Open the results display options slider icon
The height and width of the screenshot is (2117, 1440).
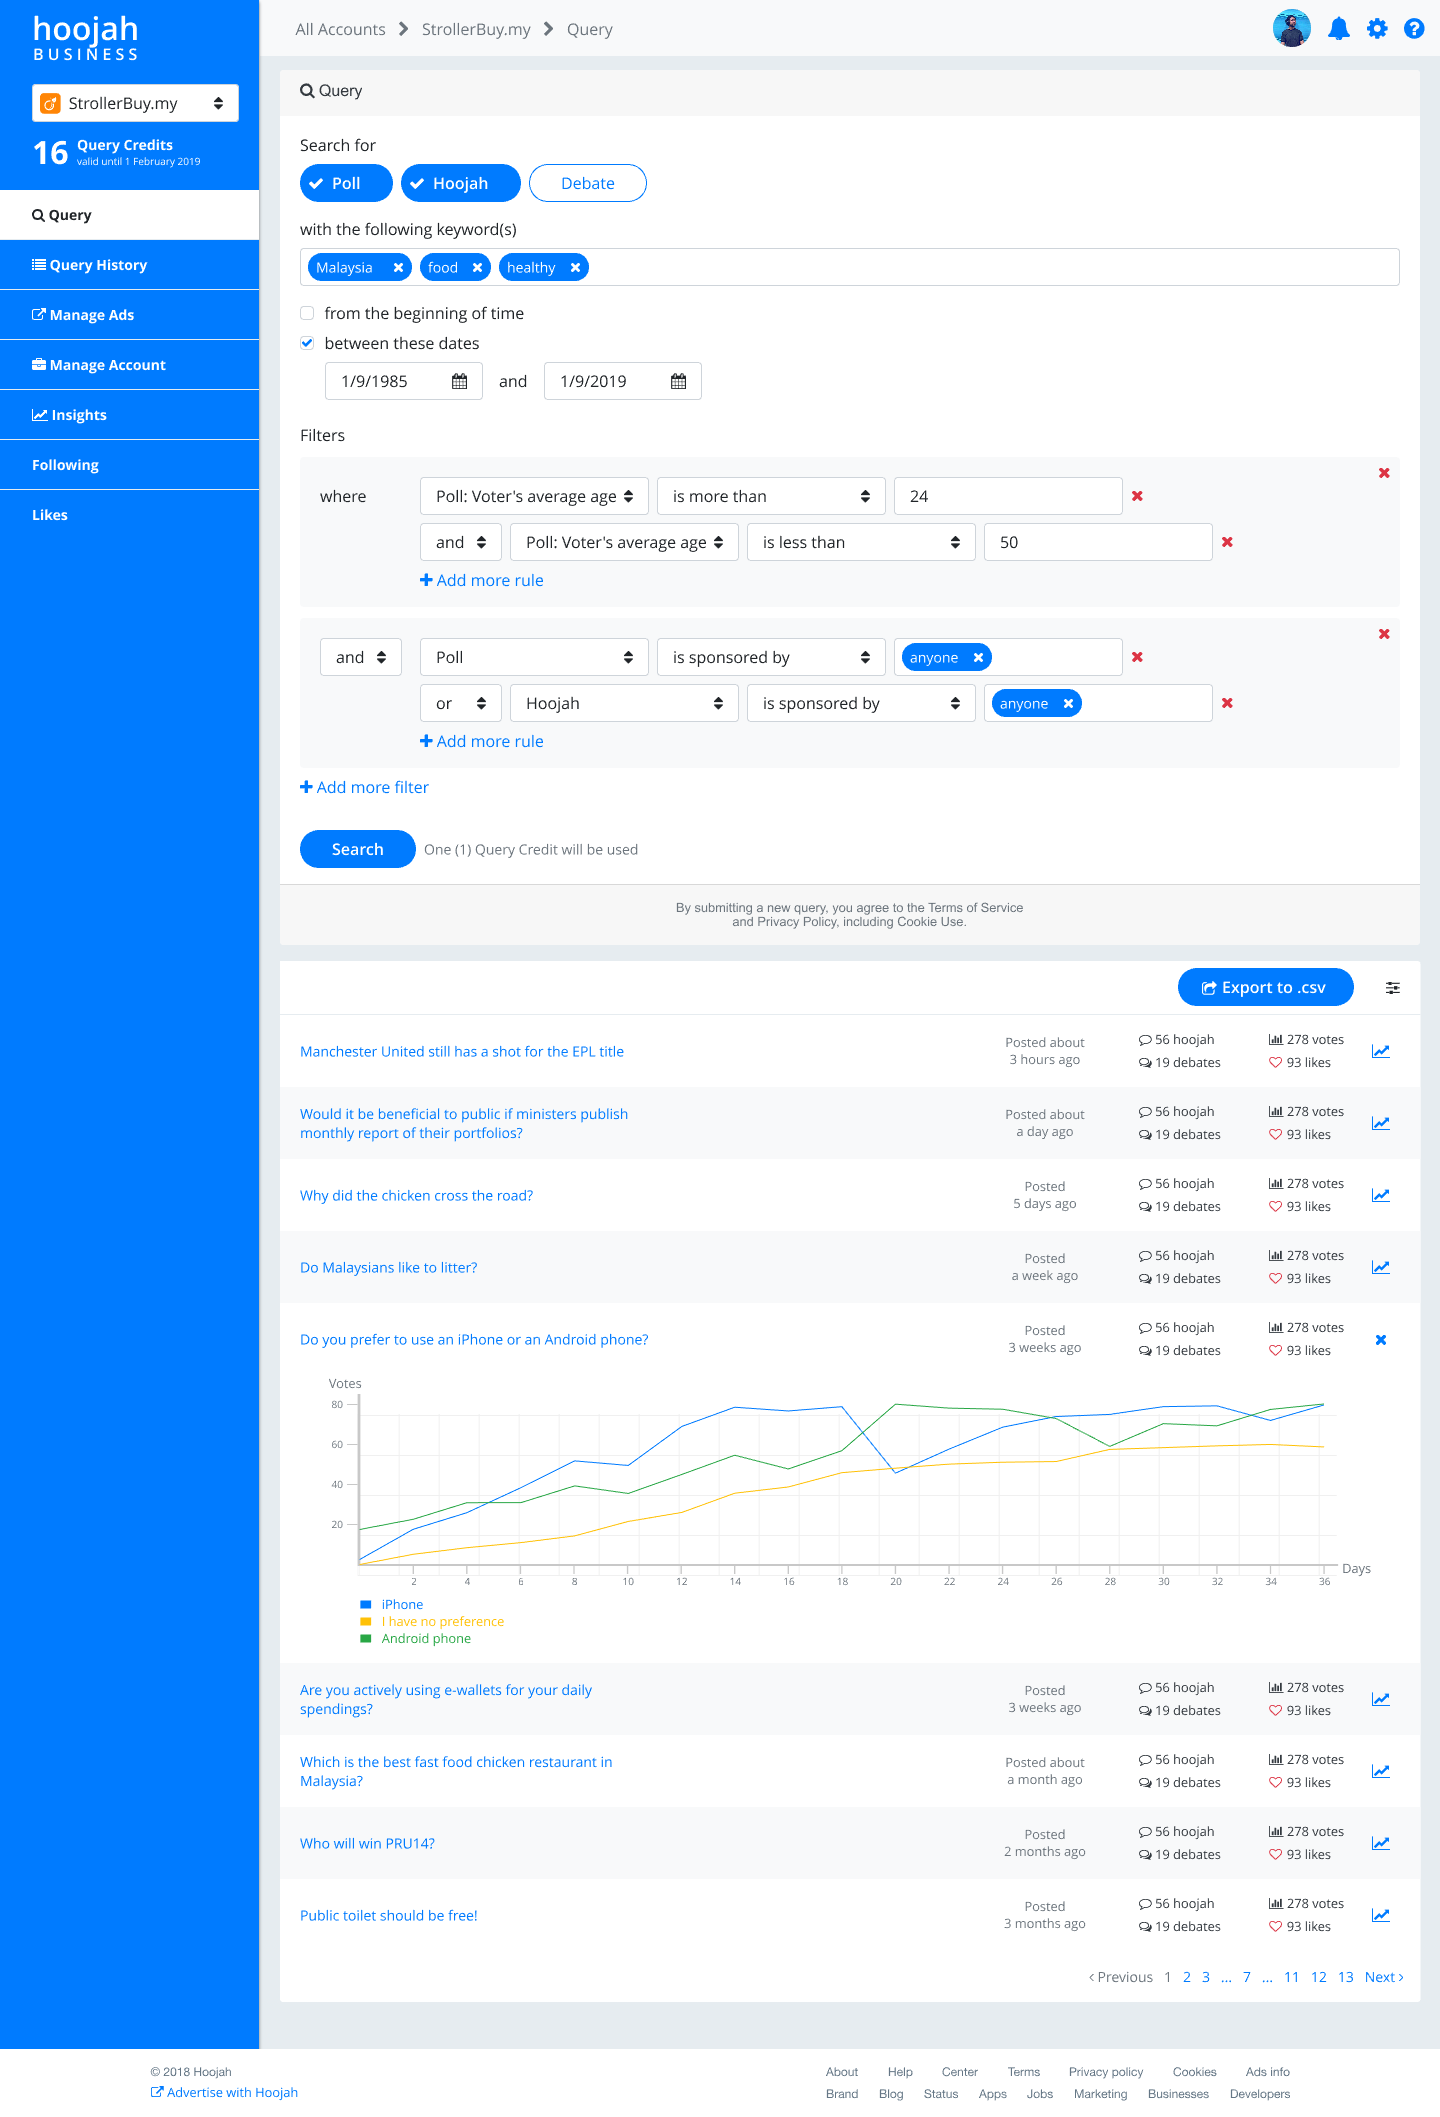(1392, 988)
